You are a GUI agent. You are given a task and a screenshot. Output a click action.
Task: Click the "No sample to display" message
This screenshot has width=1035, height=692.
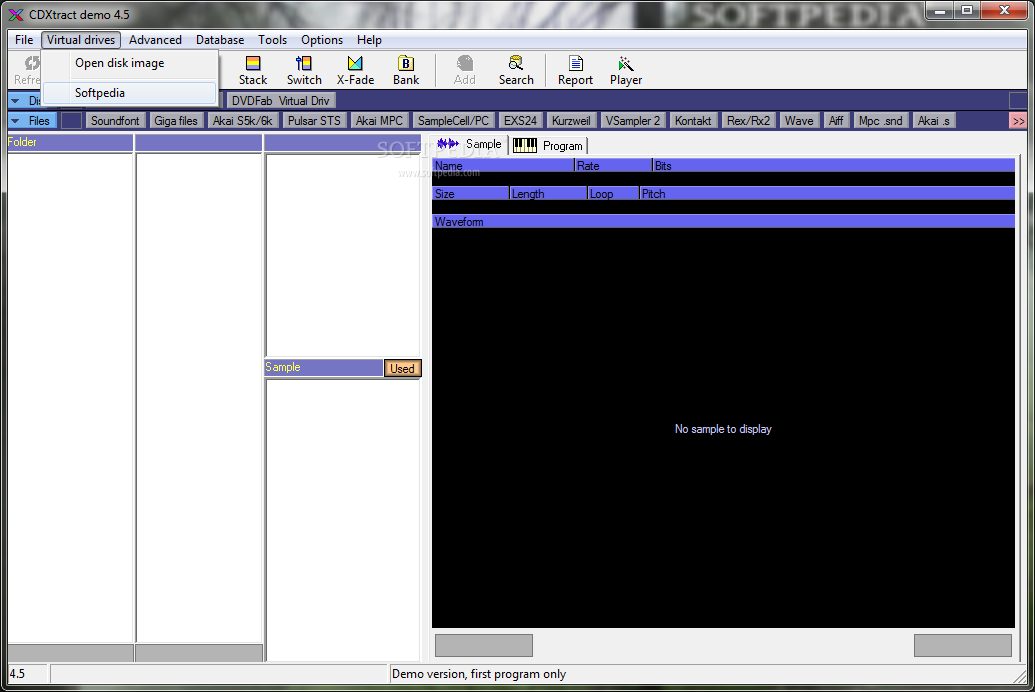coord(723,429)
